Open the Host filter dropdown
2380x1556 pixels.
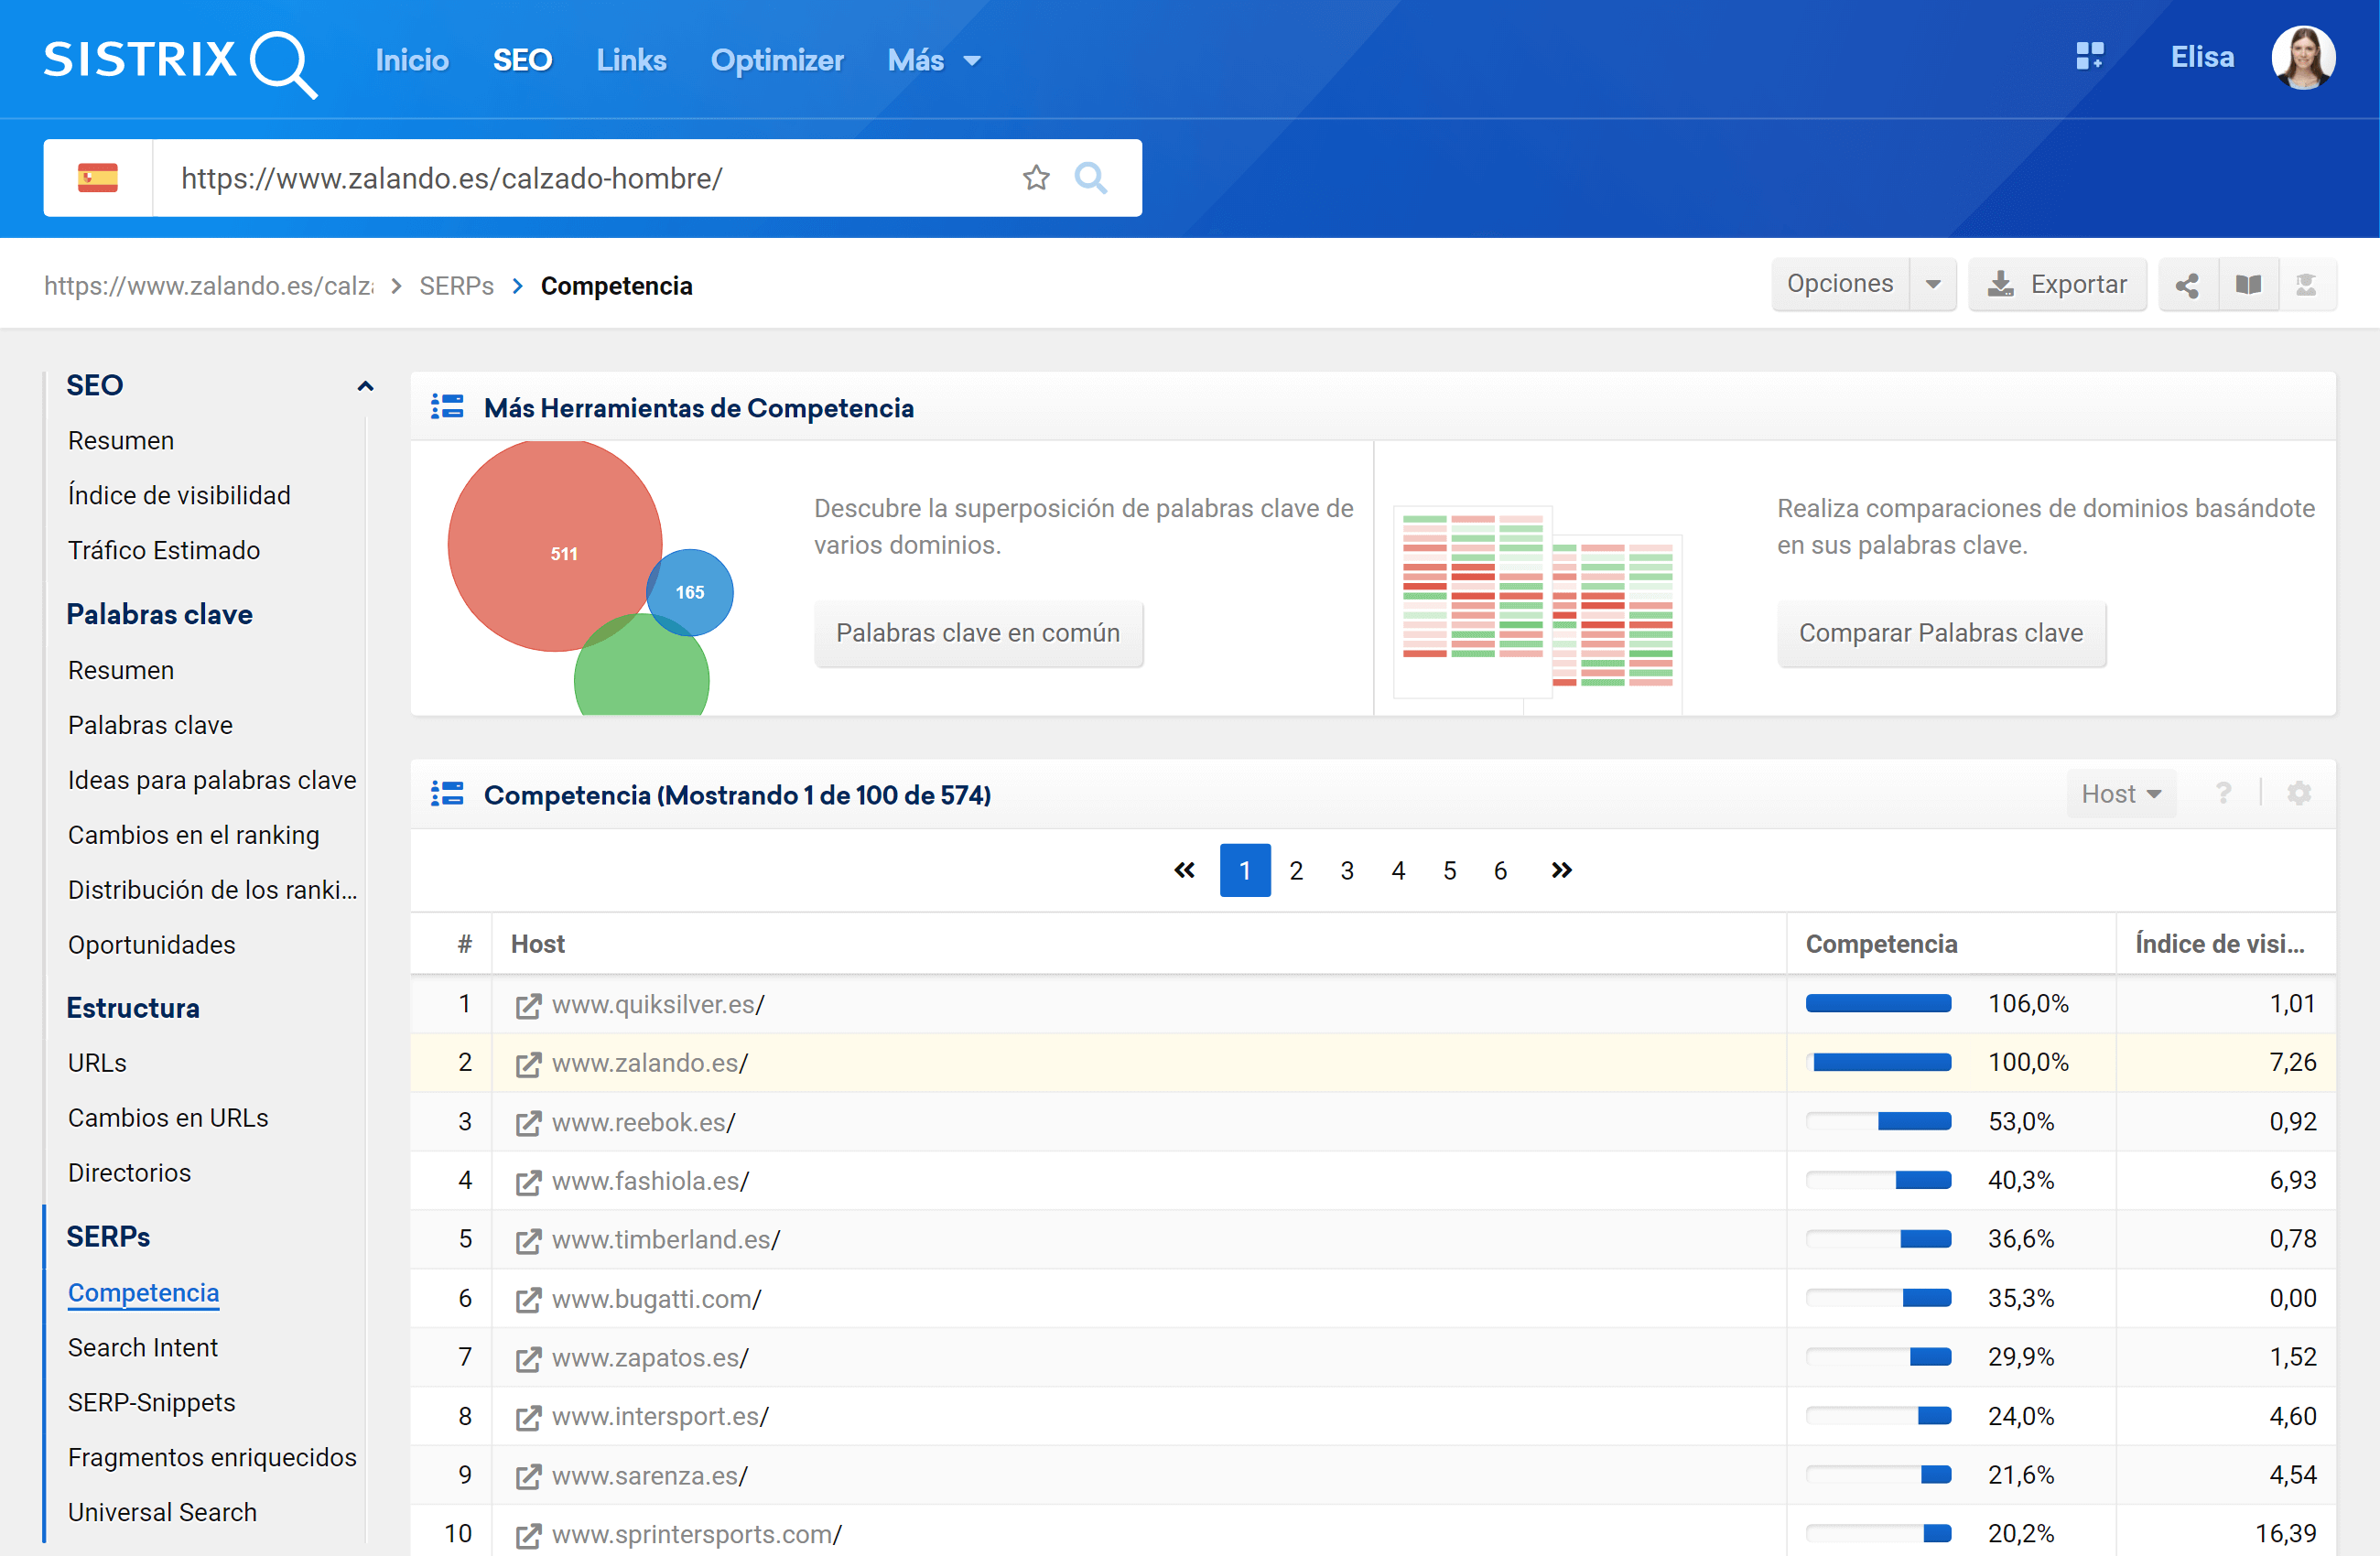[x=2121, y=793]
